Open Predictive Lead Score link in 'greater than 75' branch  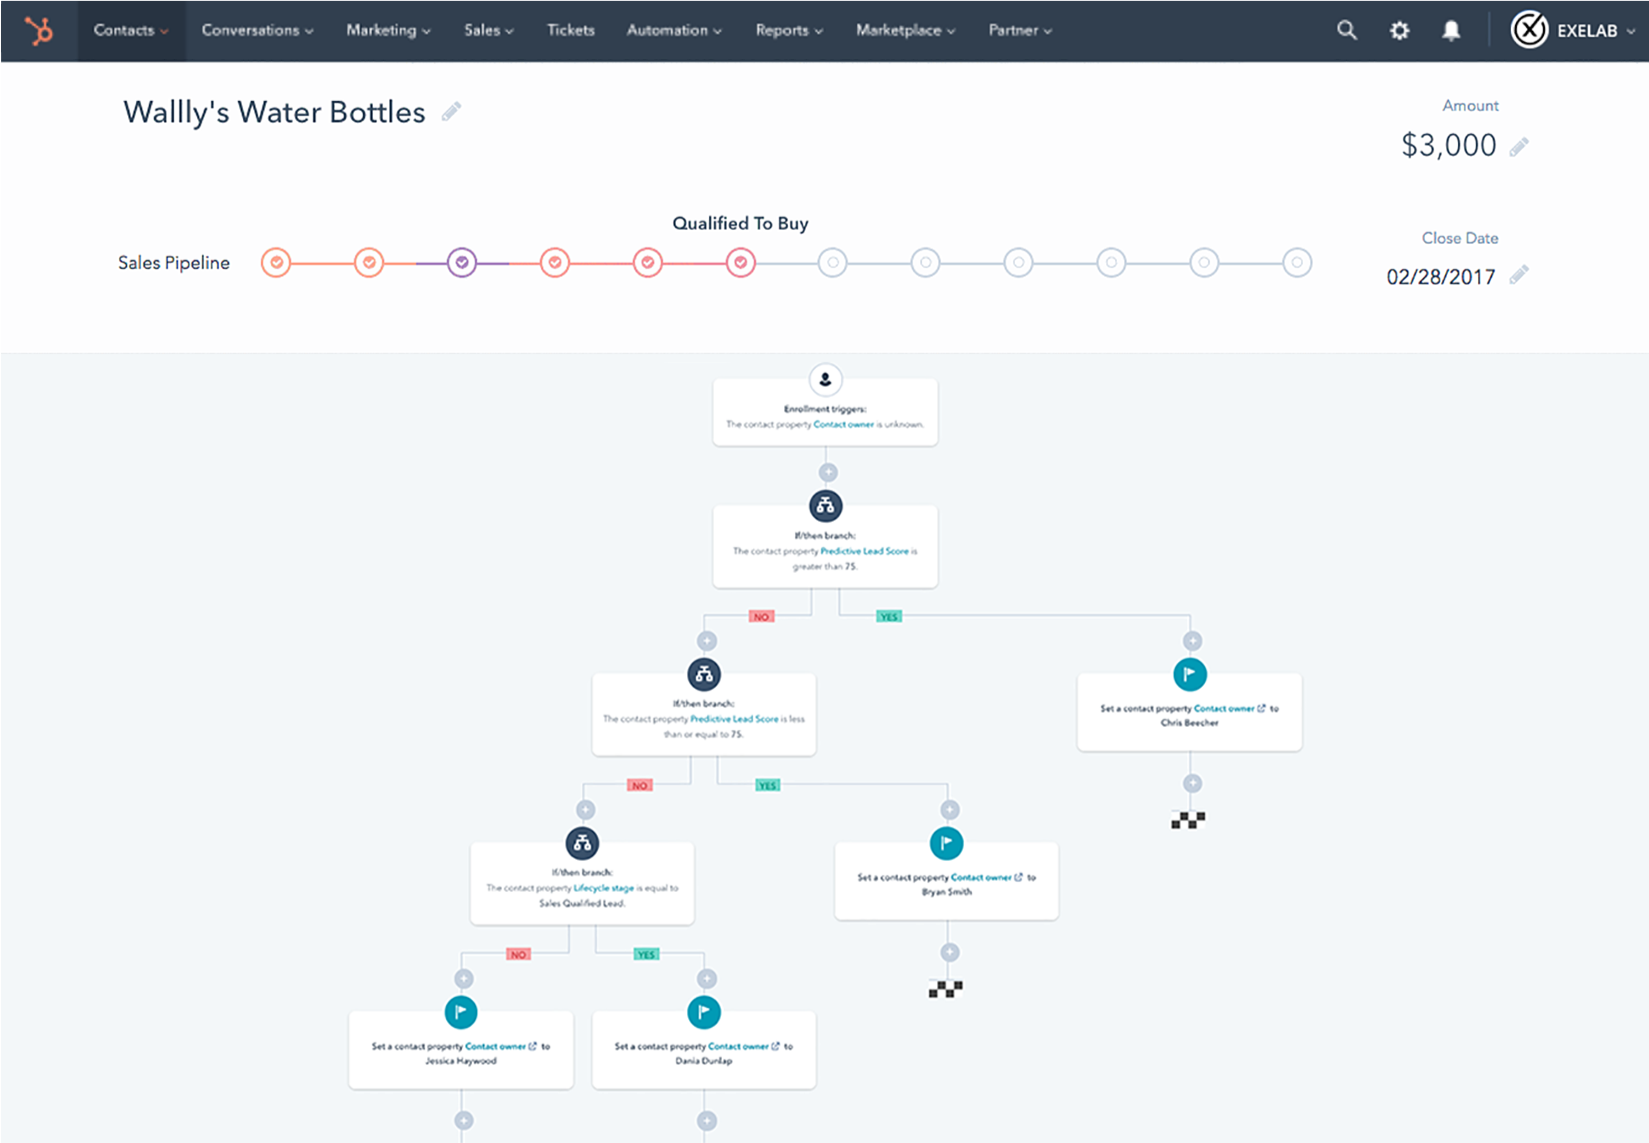pos(864,551)
